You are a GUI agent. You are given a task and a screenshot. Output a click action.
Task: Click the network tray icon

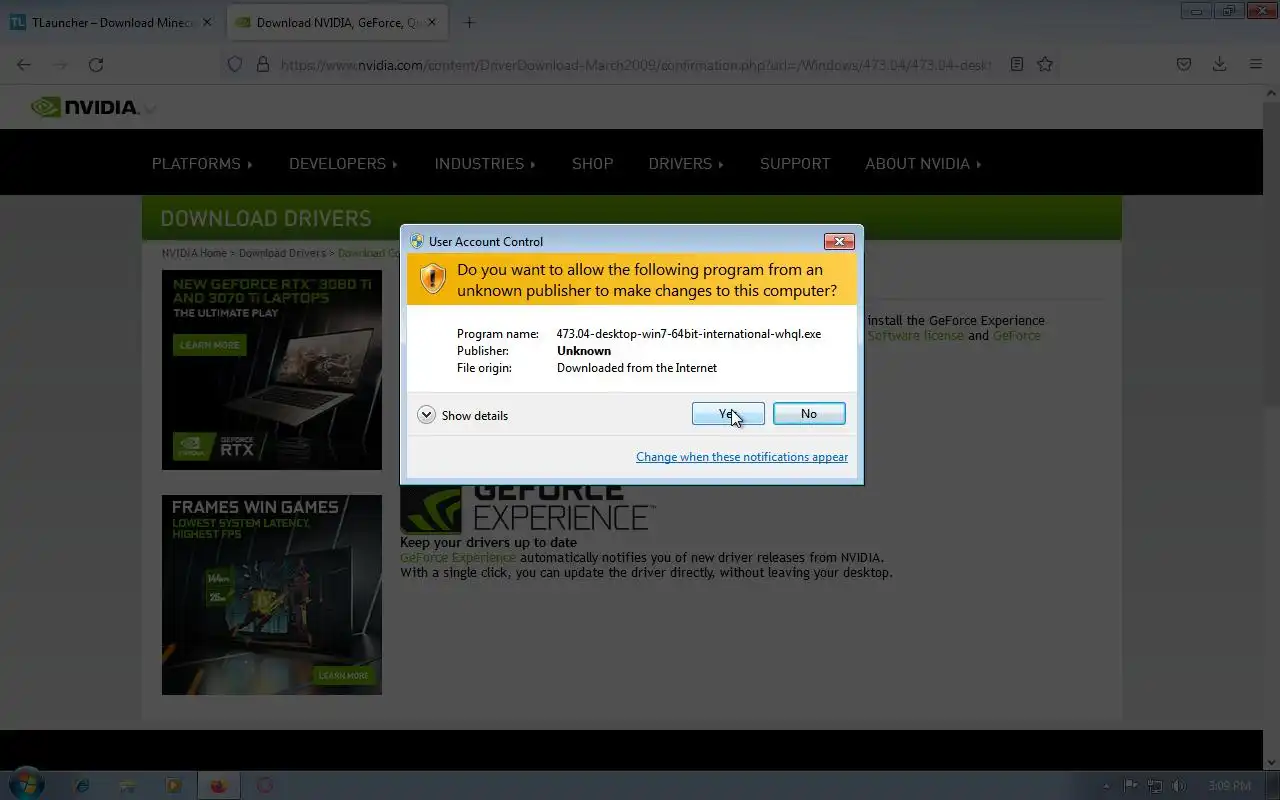(x=1155, y=786)
